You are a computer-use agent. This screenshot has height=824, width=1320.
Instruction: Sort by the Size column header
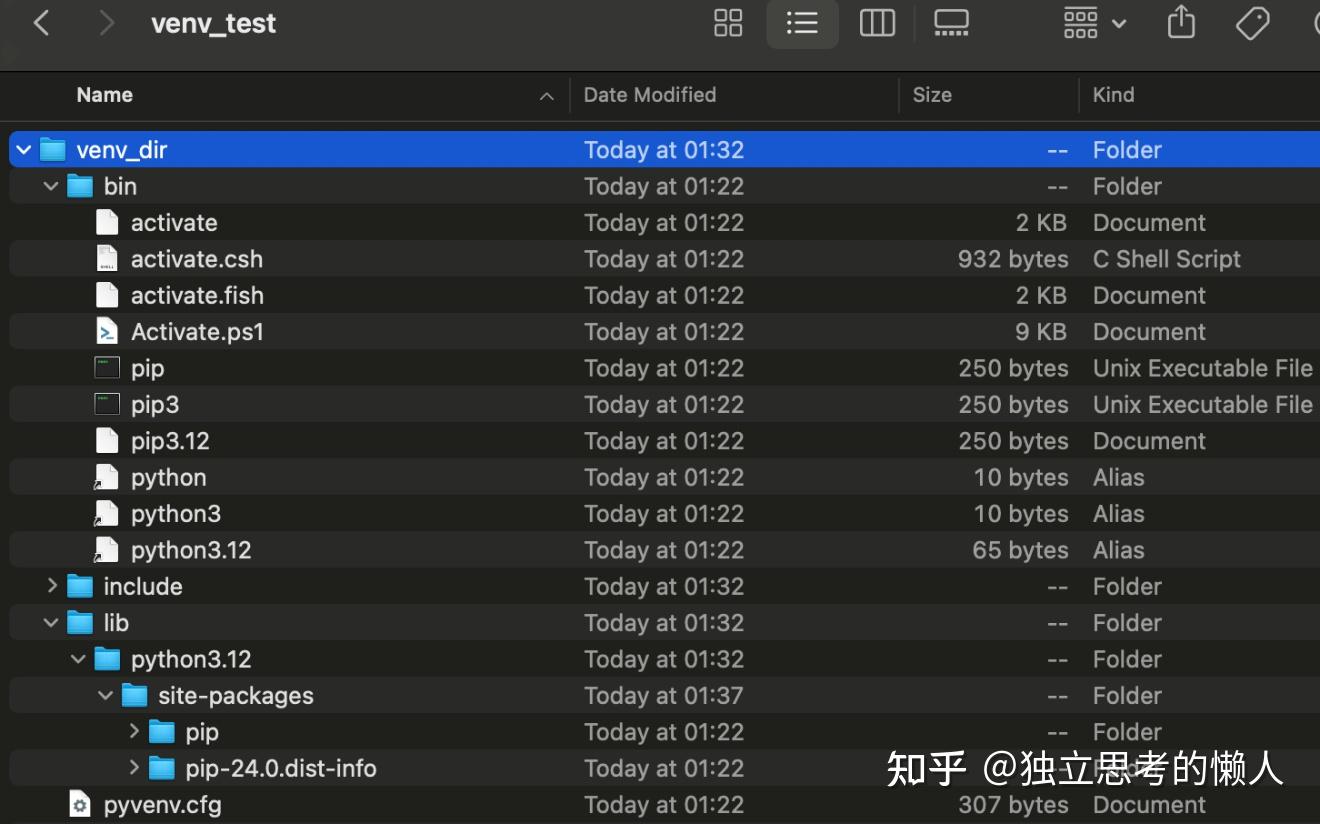pos(932,95)
